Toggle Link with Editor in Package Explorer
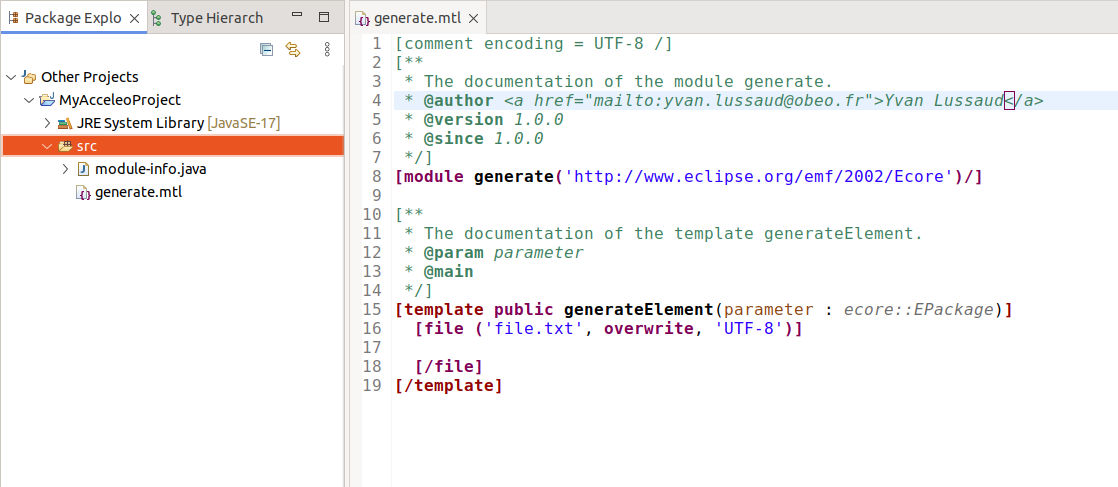The width and height of the screenshot is (1118, 487). click(293, 49)
